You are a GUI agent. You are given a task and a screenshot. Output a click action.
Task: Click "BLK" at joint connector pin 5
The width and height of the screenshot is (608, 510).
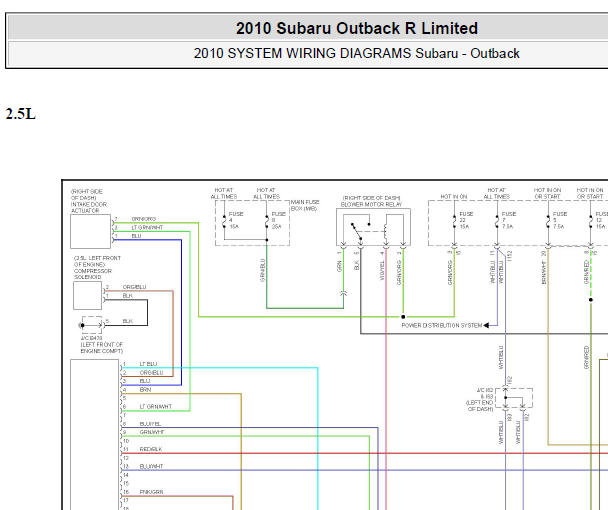click(x=128, y=321)
